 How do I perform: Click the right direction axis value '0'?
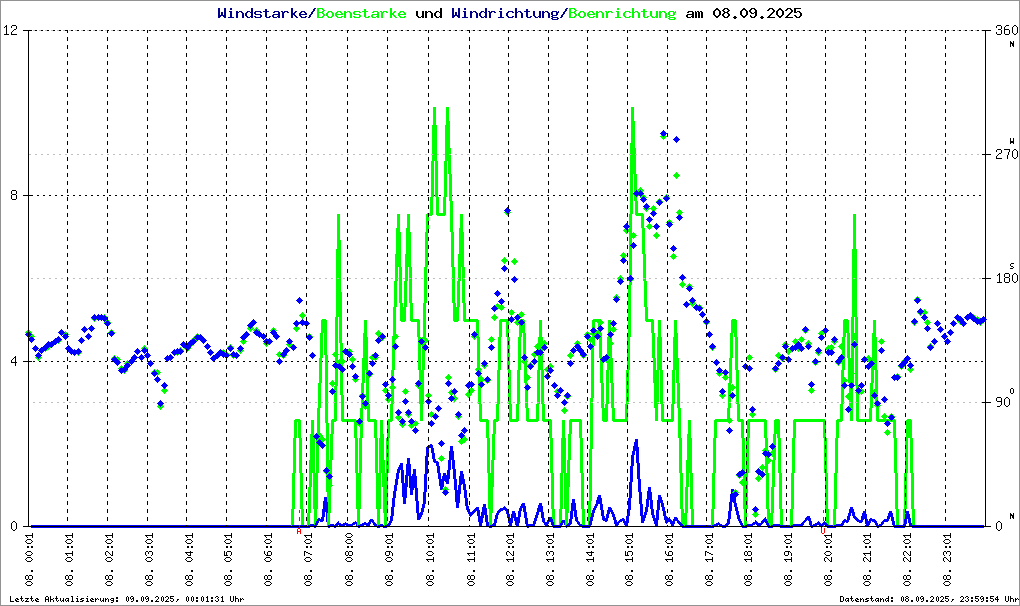(999, 527)
